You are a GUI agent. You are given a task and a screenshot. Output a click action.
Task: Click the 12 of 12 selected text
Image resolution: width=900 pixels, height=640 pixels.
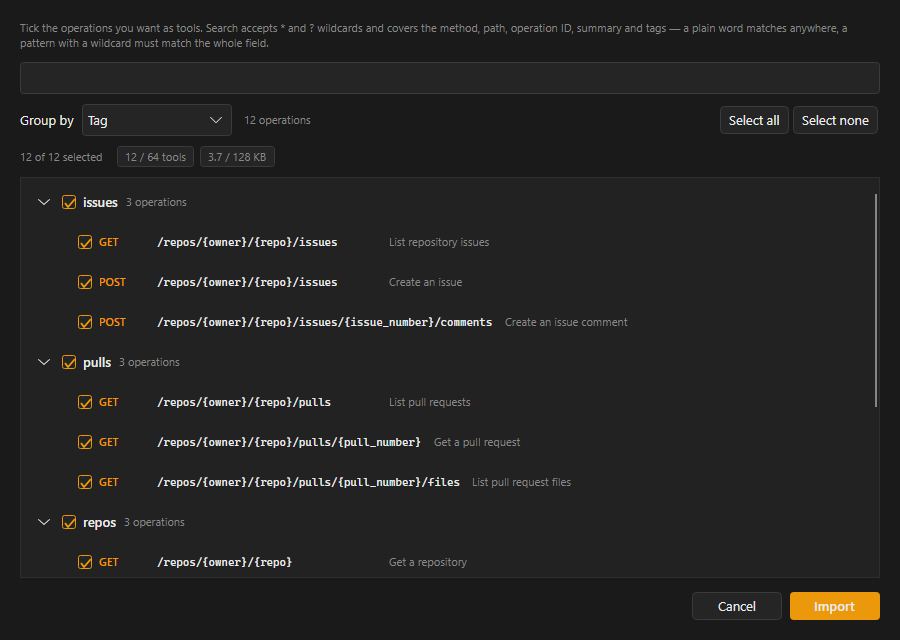point(61,157)
